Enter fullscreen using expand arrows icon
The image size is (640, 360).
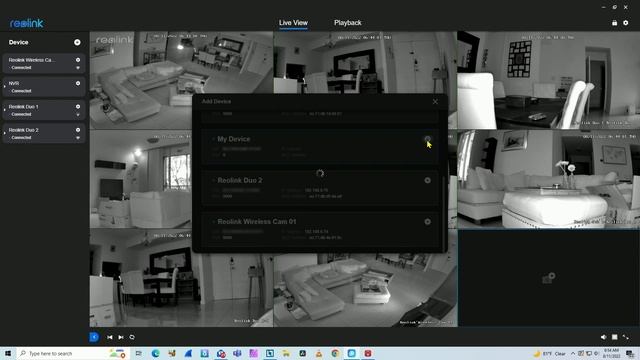pos(625,337)
